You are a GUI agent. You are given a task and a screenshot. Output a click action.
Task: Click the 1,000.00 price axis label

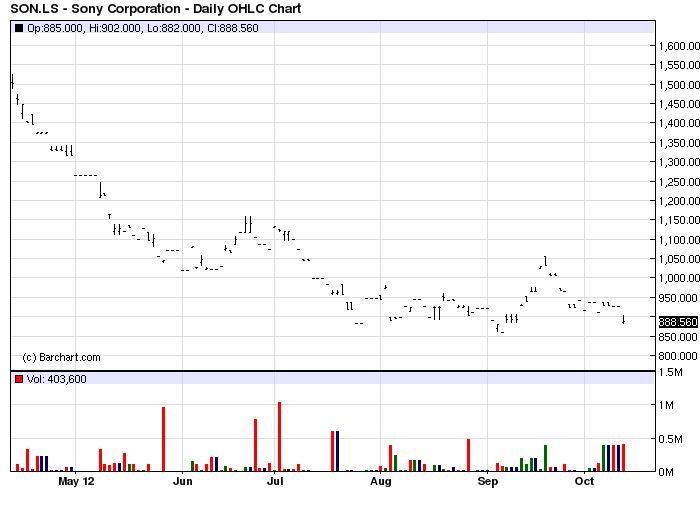click(679, 278)
